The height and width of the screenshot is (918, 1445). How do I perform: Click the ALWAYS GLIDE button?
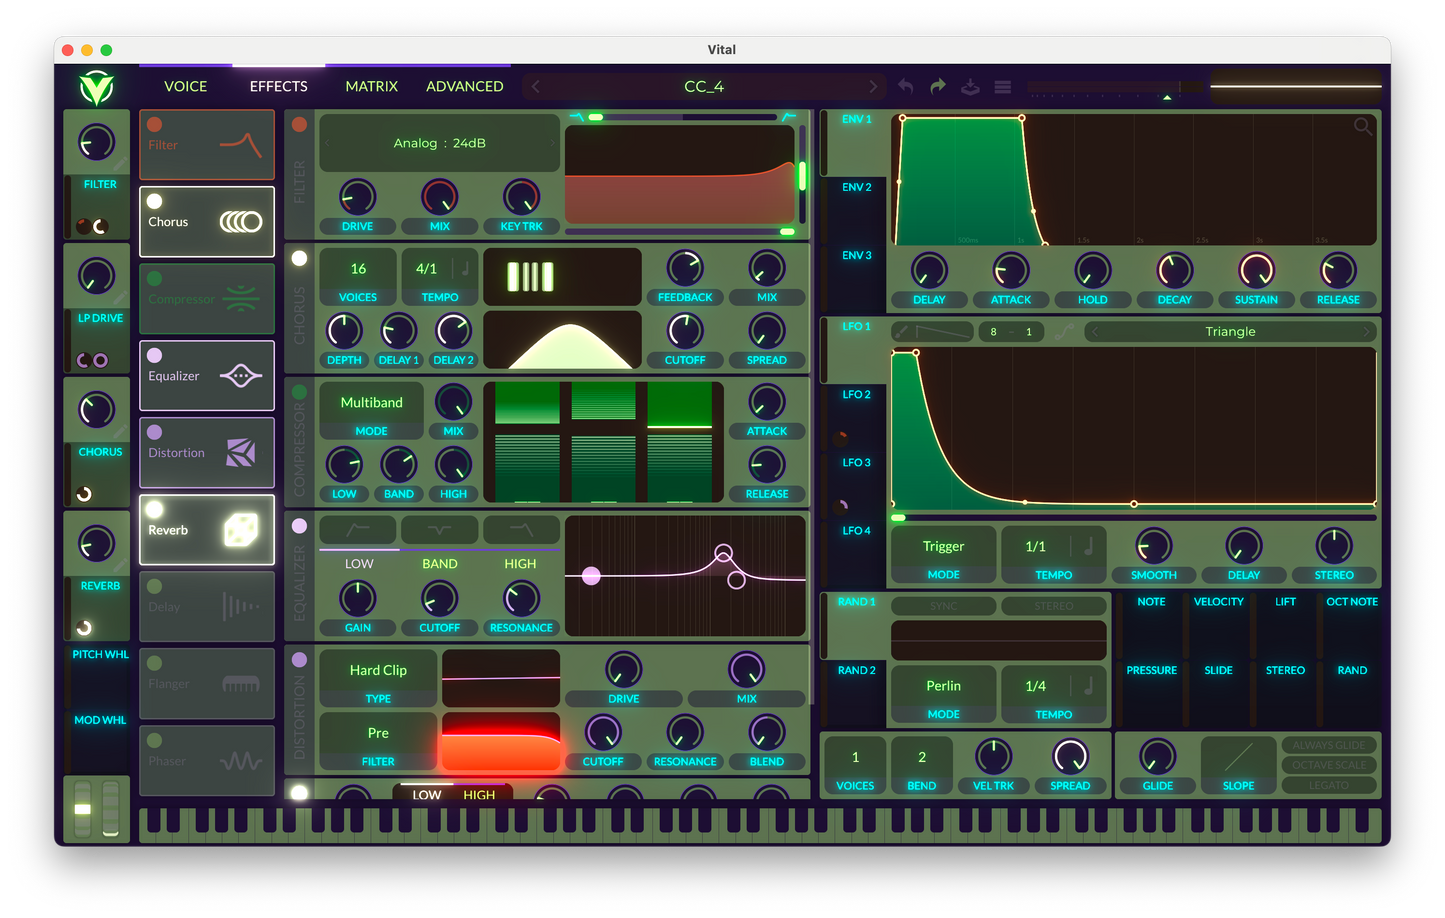point(1329,745)
